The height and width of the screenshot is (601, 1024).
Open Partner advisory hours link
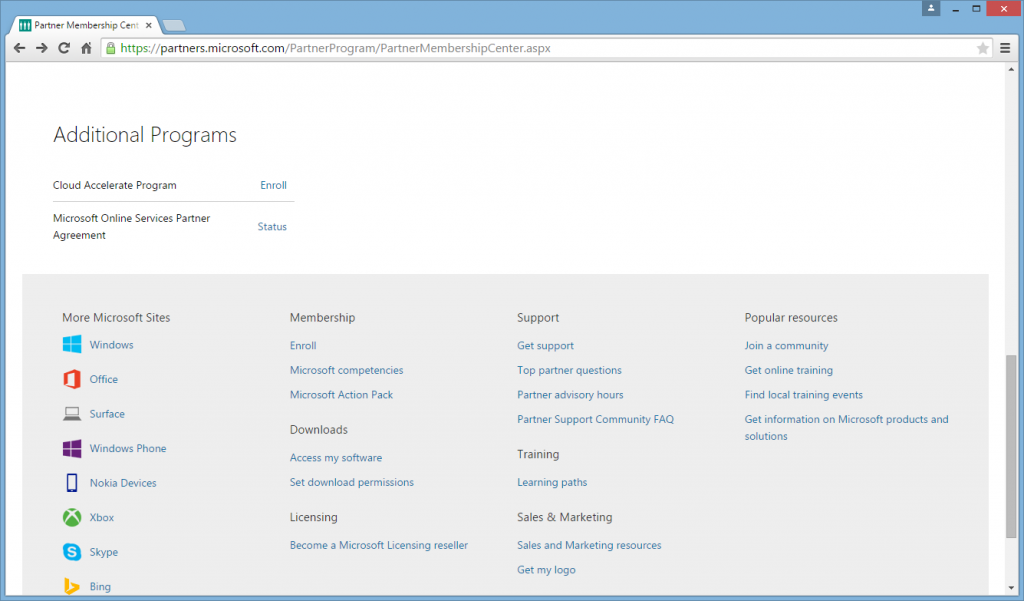pyautogui.click(x=570, y=395)
